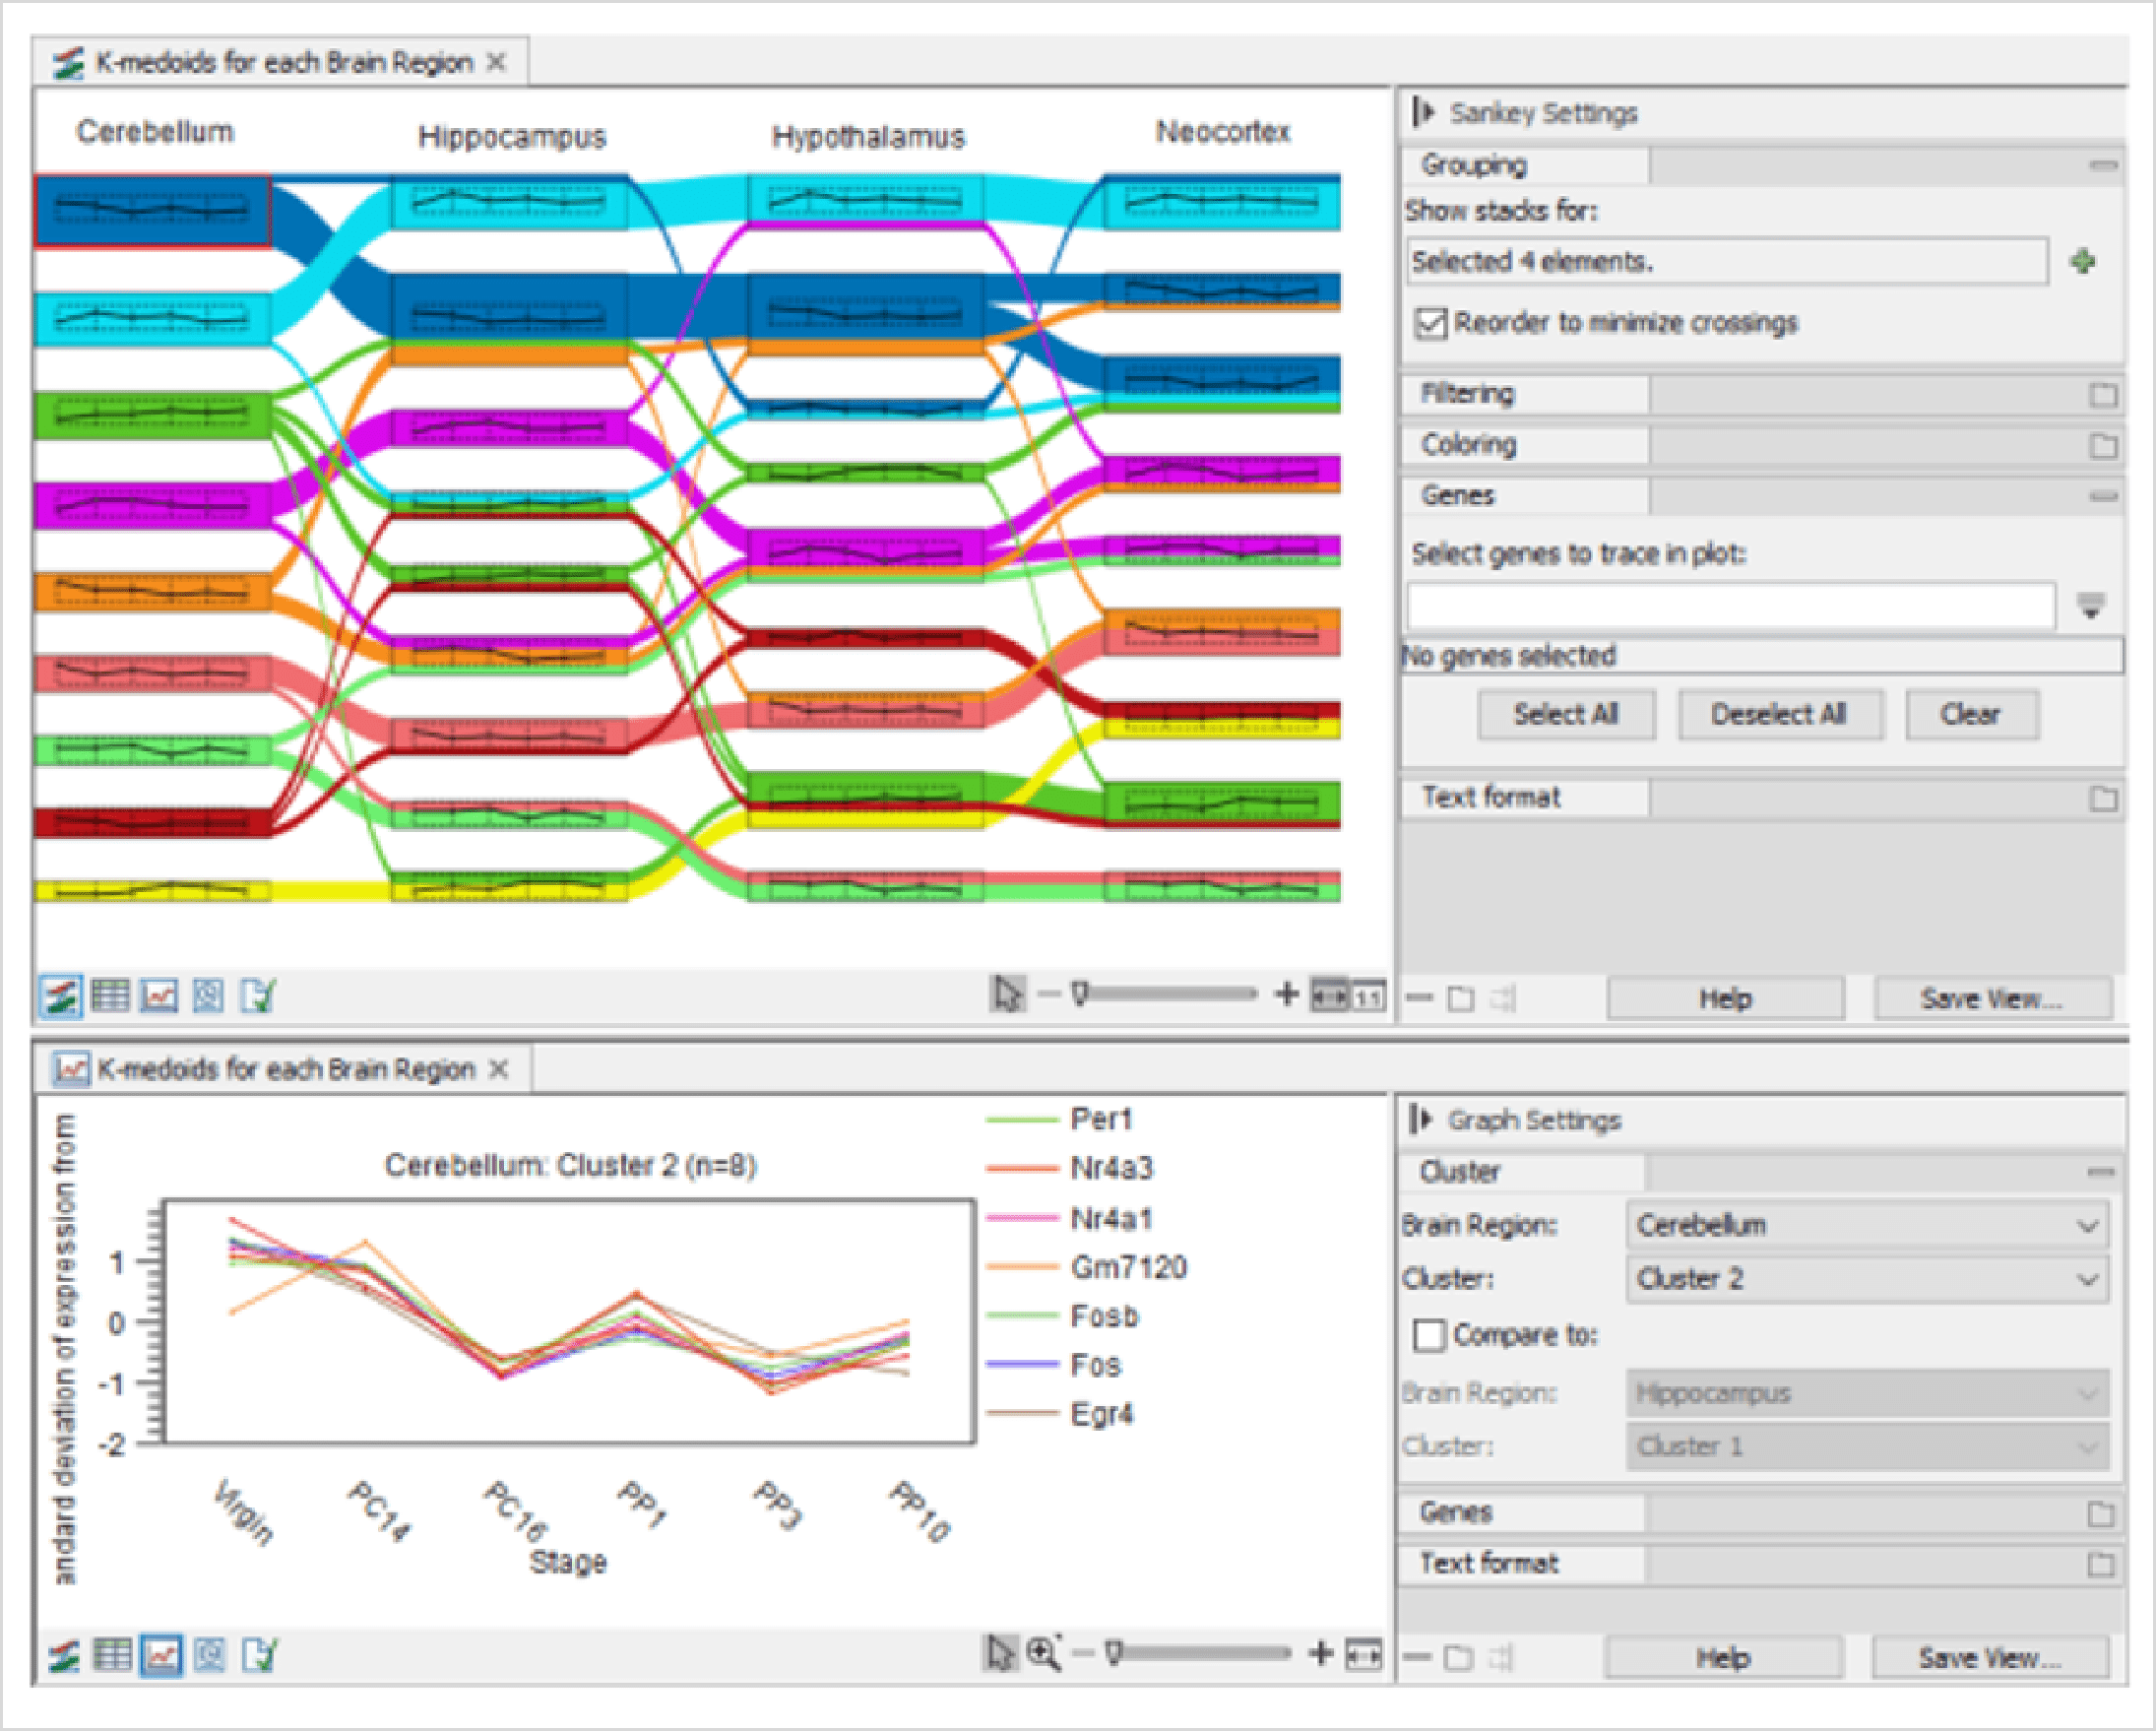Click fit-width icon in top Sankey toolbar
2156x1731 pixels.
click(1329, 996)
